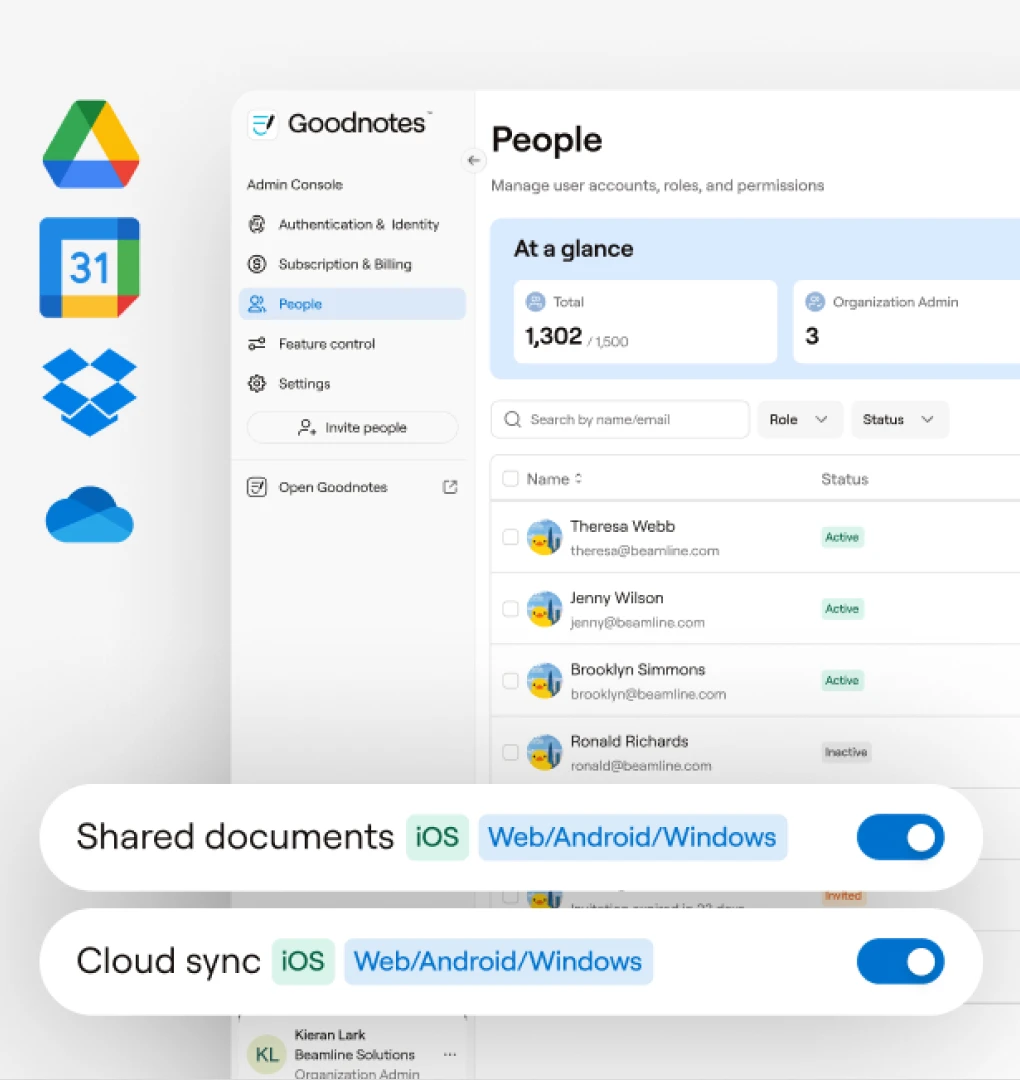This screenshot has width=1020, height=1080.
Task: Click Ronald Richards' Inactive status badge
Action: pos(846,752)
